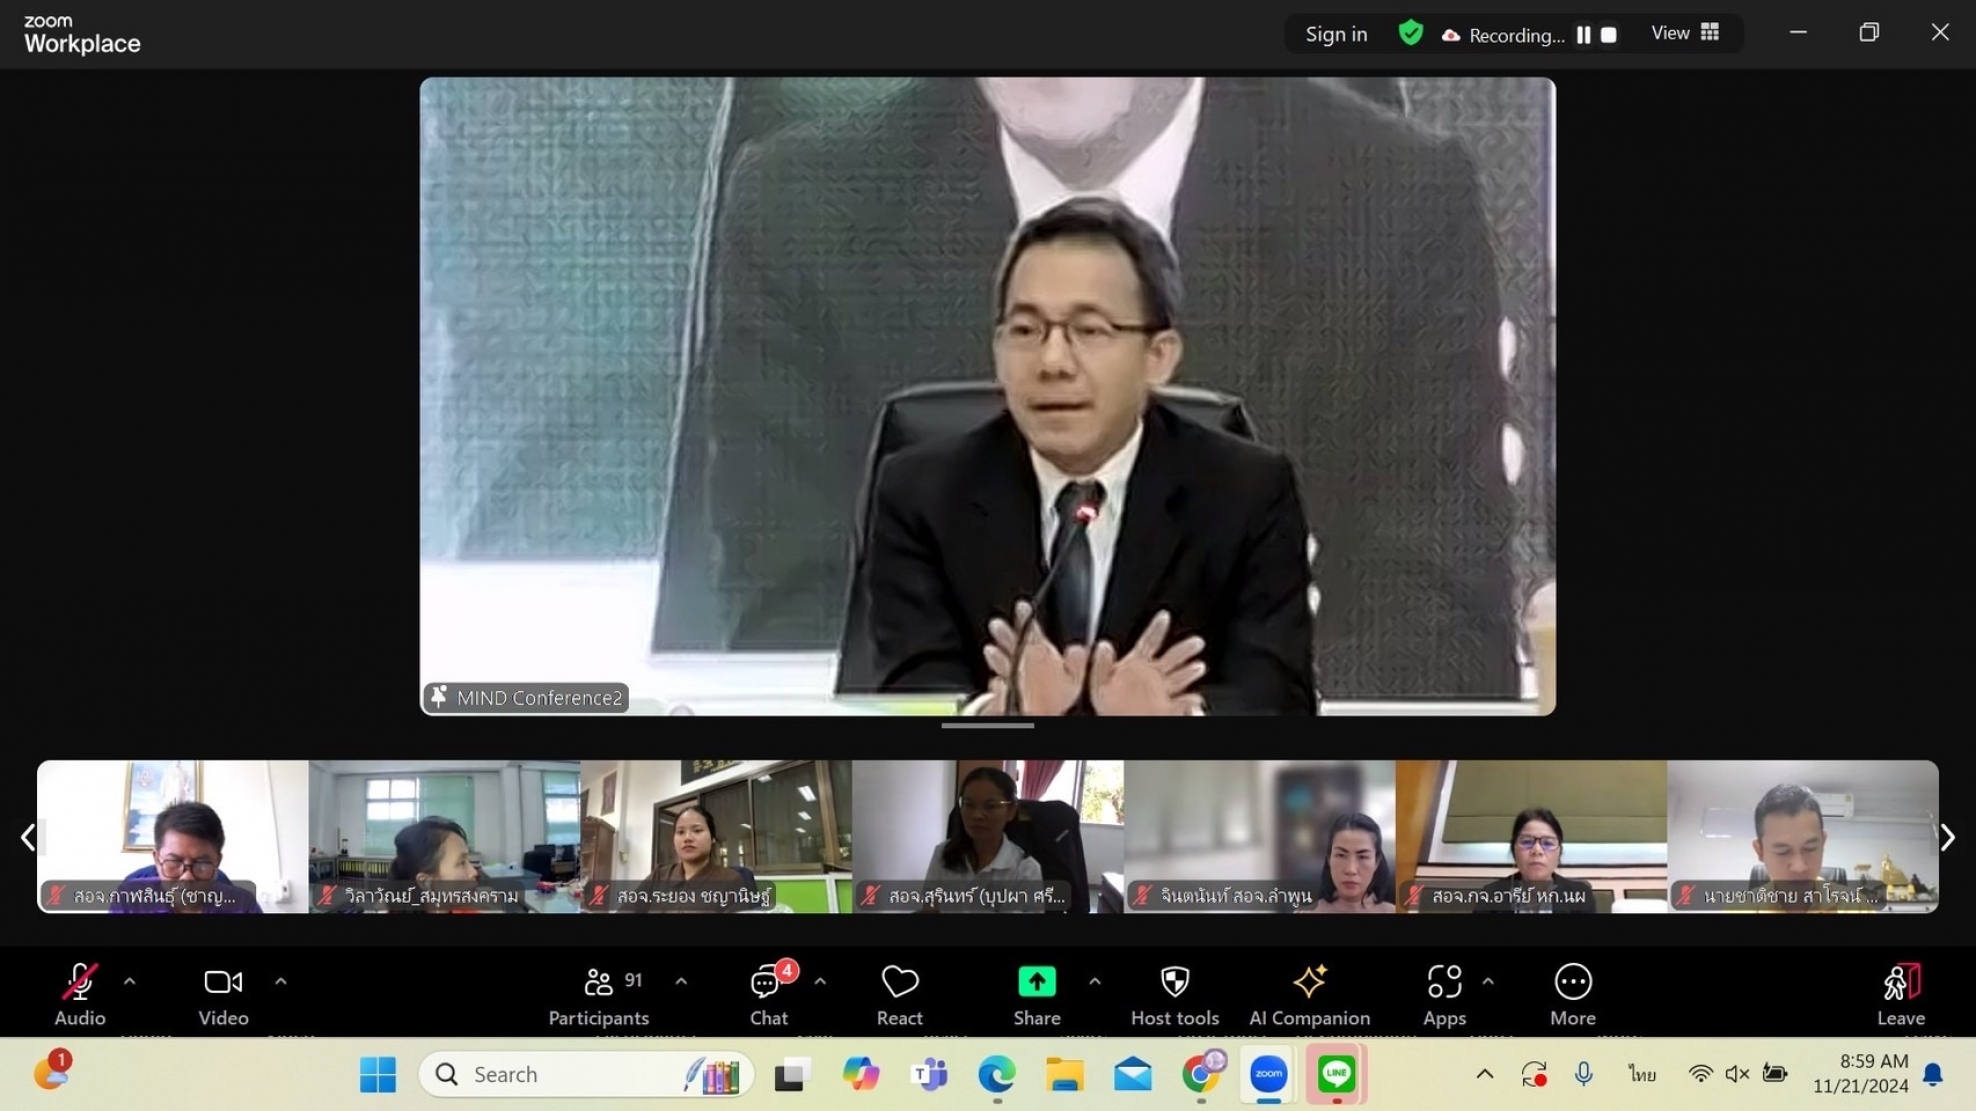Click the Zoom taskbar icon
Viewport: 1976px width, 1111px height.
1269,1074
